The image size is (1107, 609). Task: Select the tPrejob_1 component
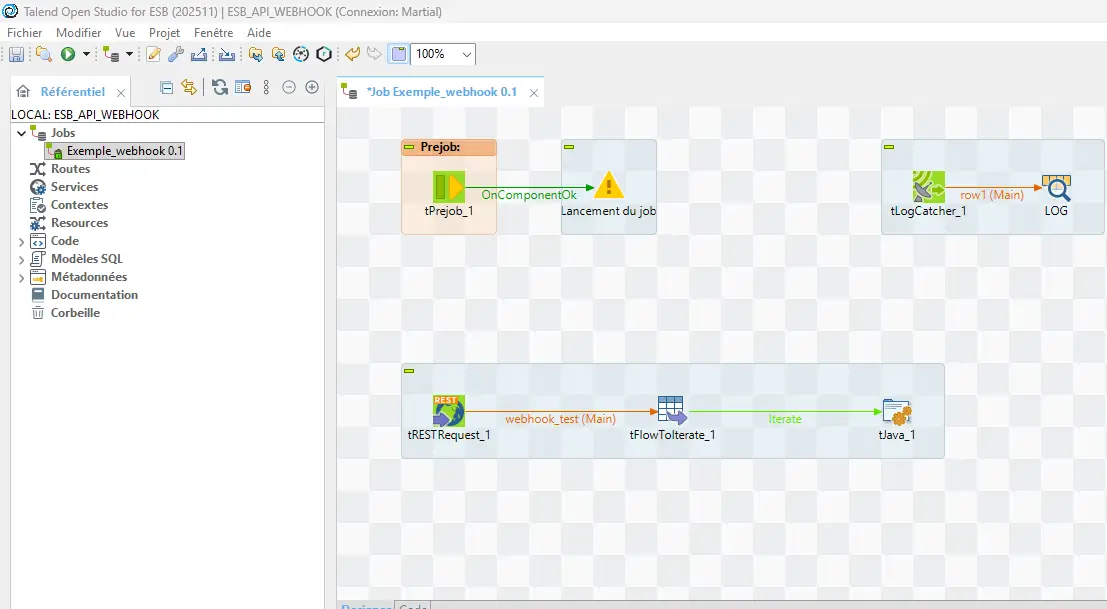pyautogui.click(x=449, y=185)
